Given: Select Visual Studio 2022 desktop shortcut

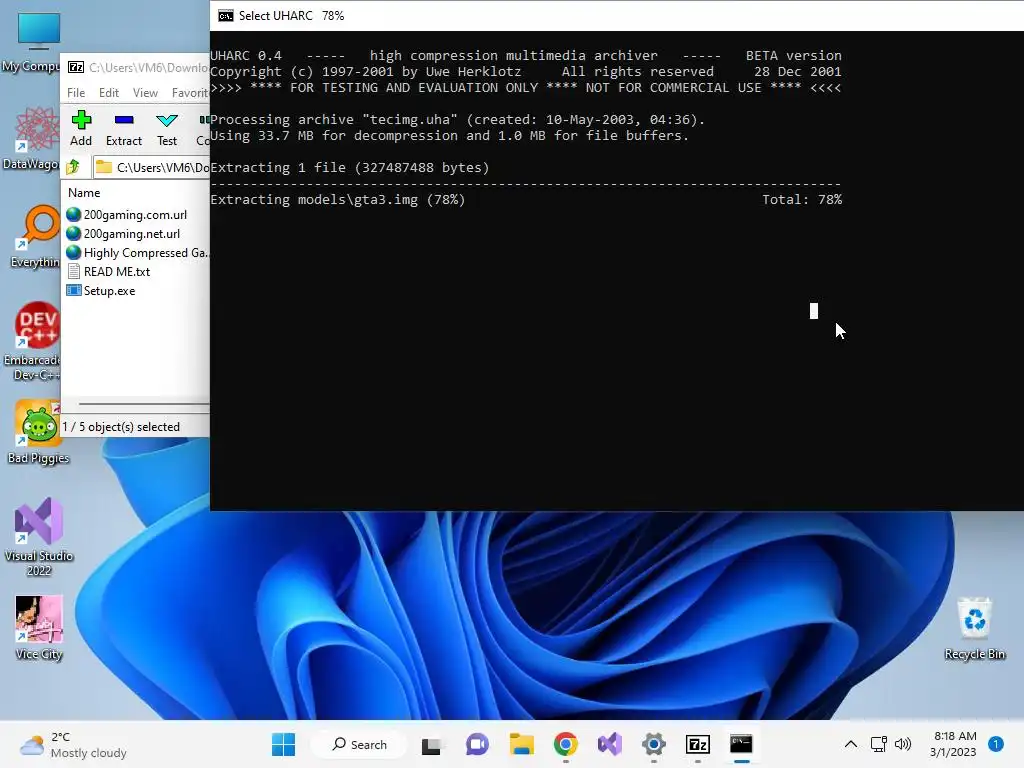Looking at the screenshot, I should 39,537.
